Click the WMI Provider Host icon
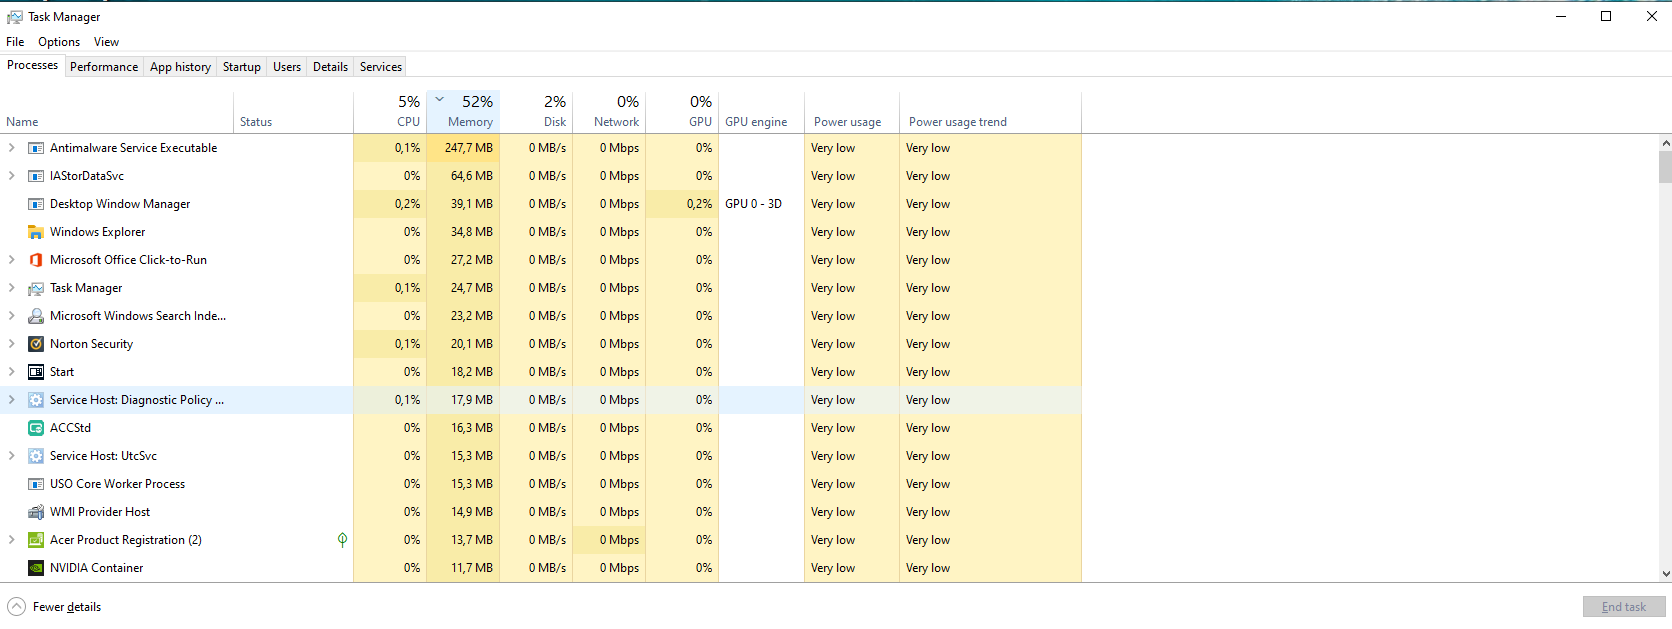The height and width of the screenshot is (629, 1672). click(36, 512)
